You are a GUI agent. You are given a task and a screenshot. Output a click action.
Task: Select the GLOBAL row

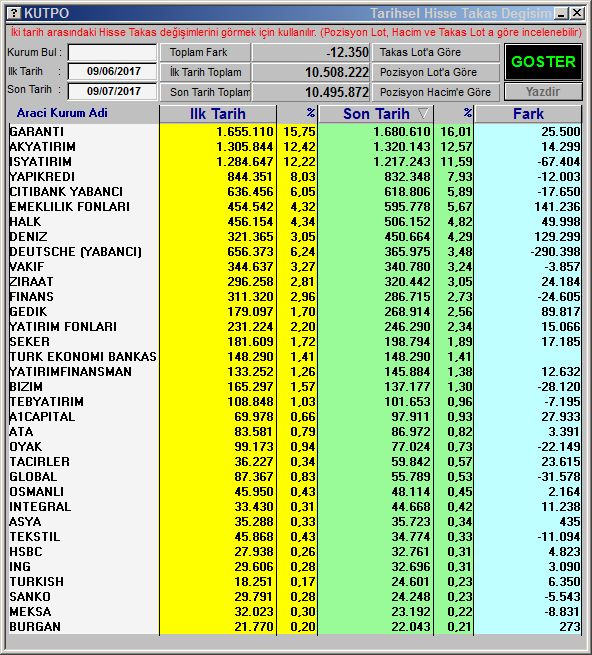(x=295, y=477)
